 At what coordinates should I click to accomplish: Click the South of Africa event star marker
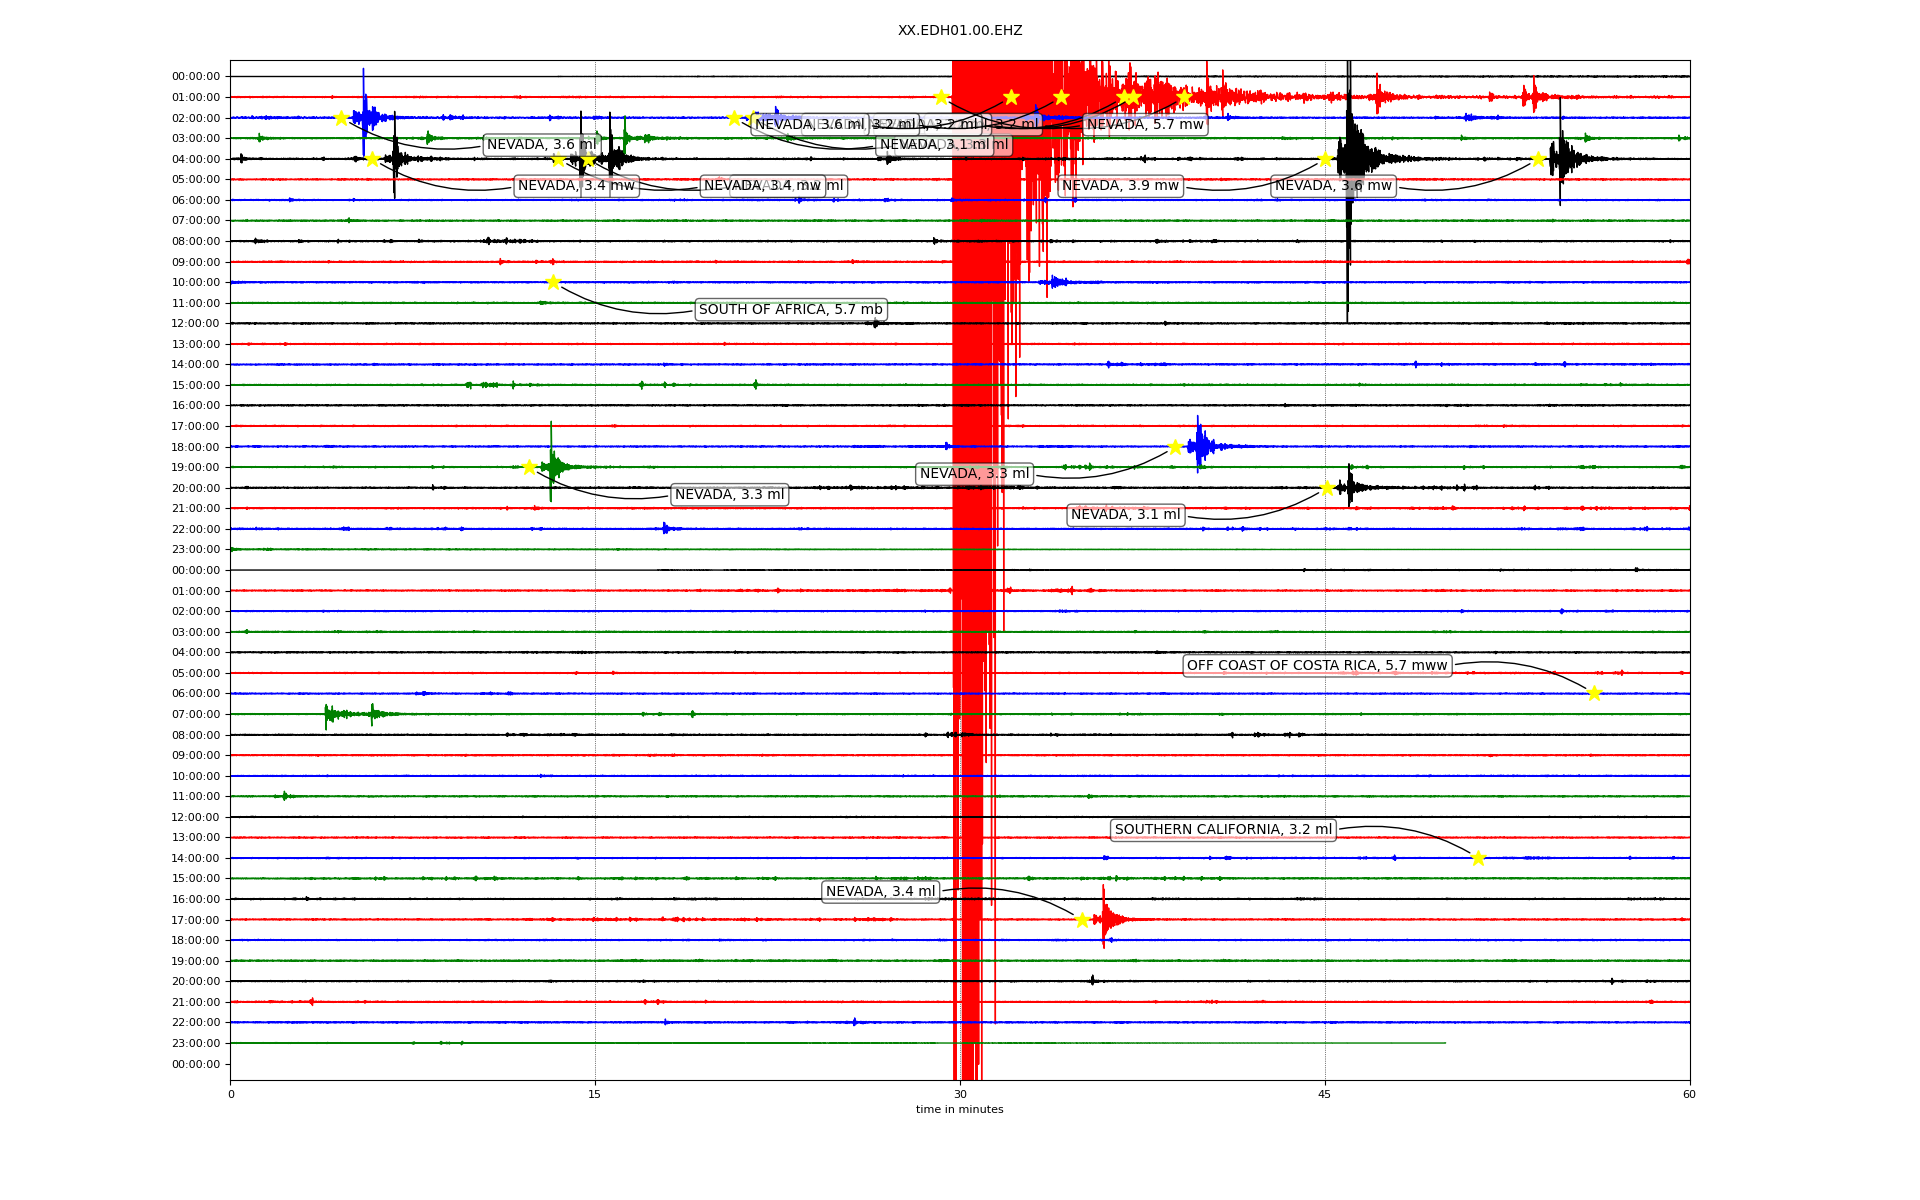[553, 282]
